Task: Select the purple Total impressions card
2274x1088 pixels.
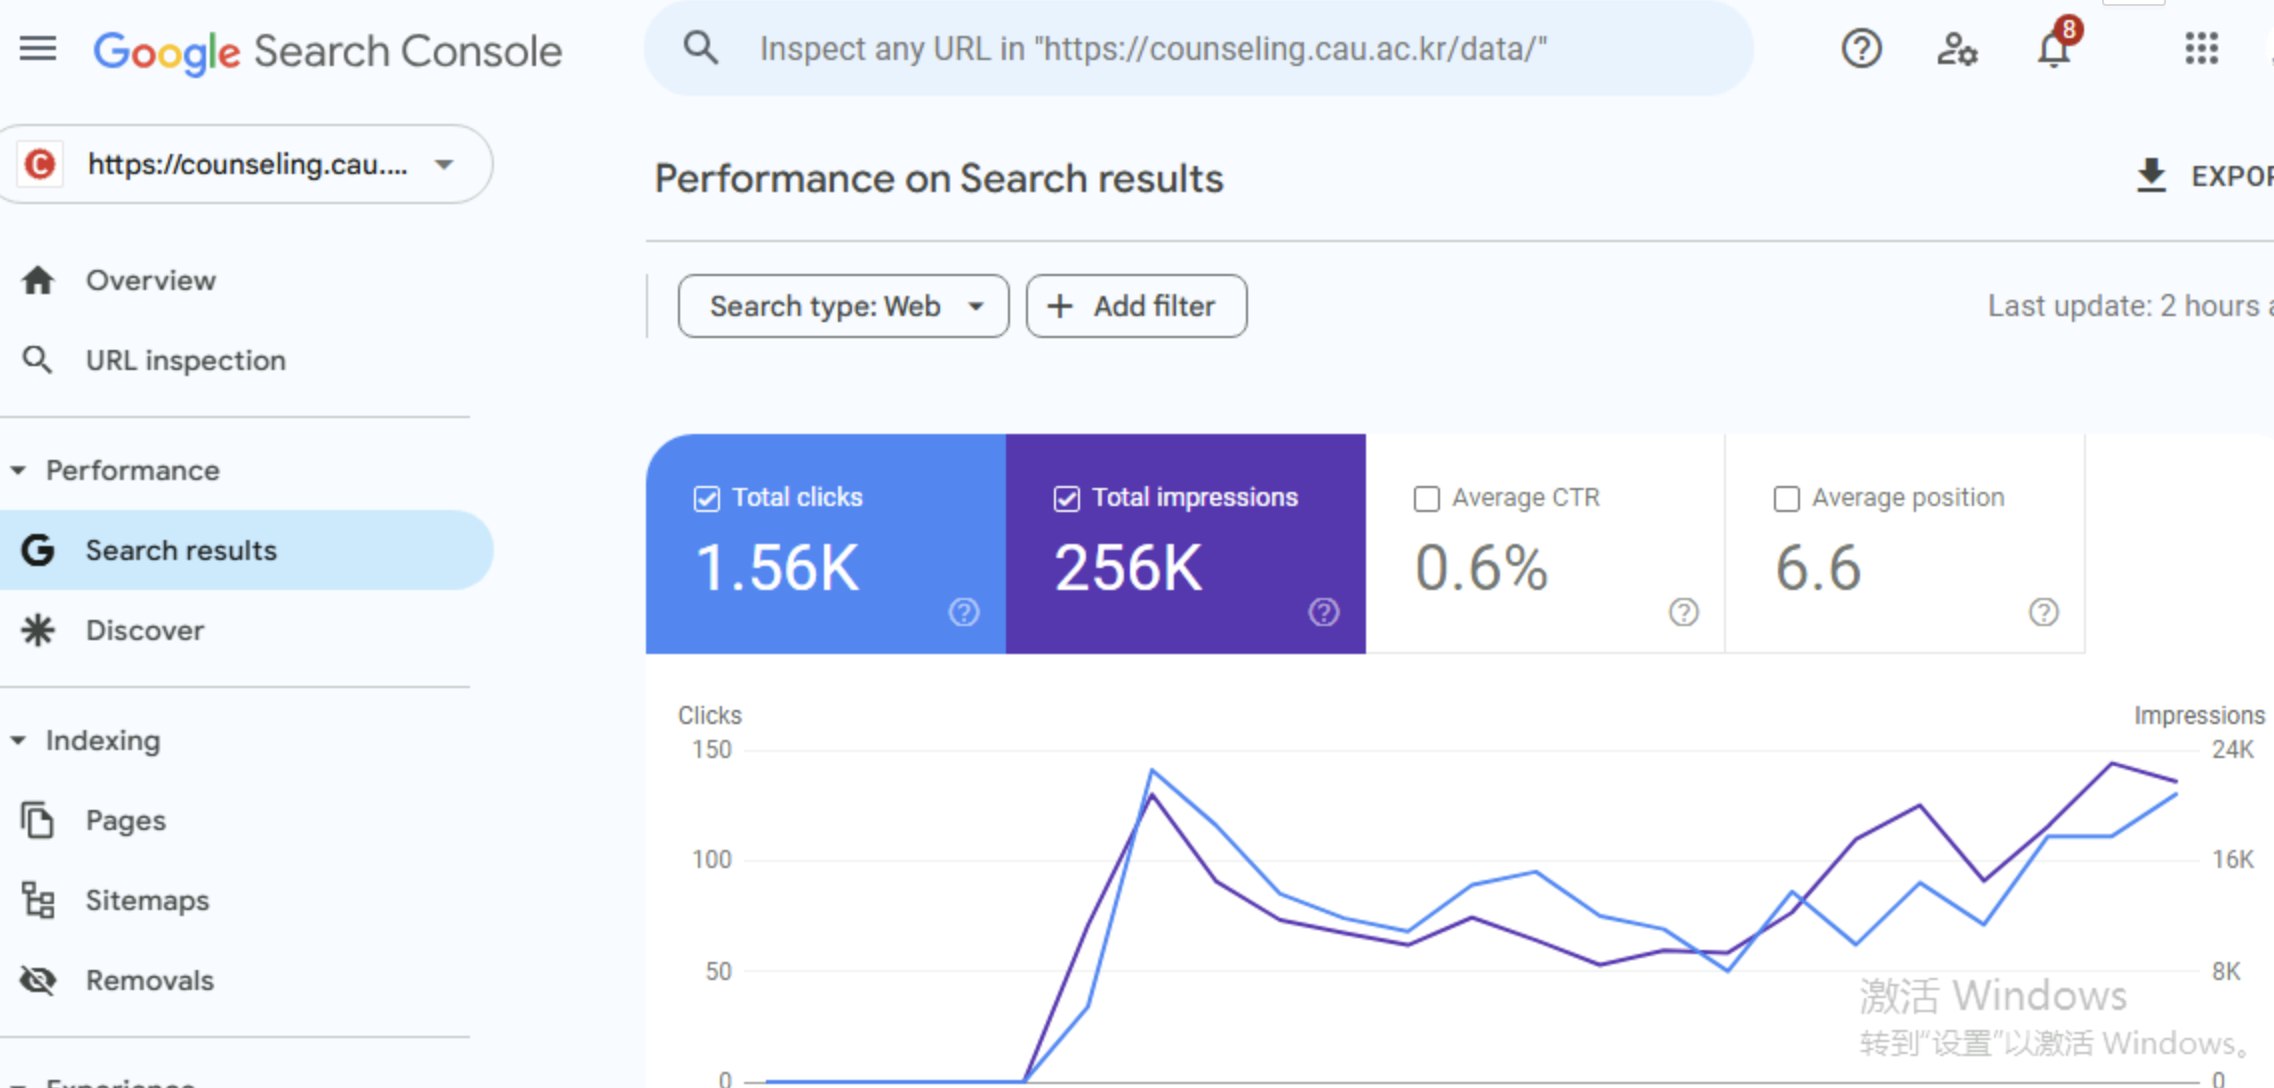Action: click(x=1185, y=544)
